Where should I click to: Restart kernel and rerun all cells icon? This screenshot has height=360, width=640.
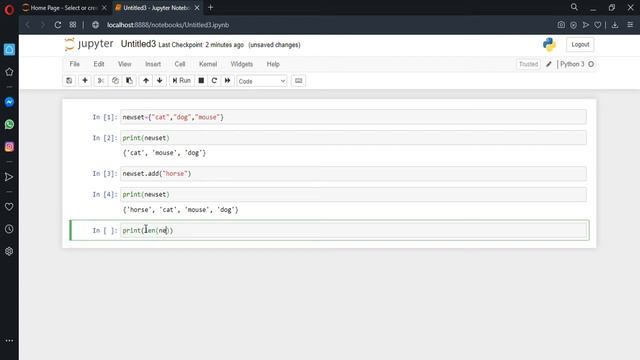pos(227,81)
